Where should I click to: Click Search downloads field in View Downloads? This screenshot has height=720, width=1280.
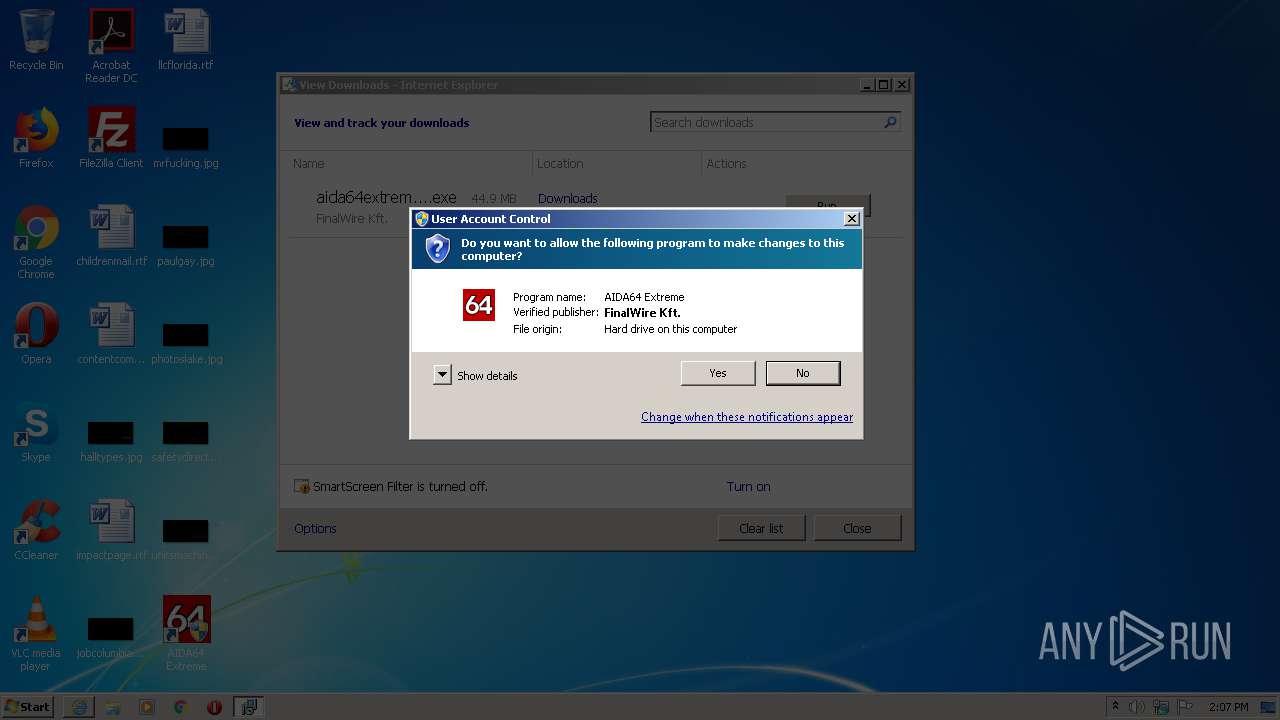766,122
